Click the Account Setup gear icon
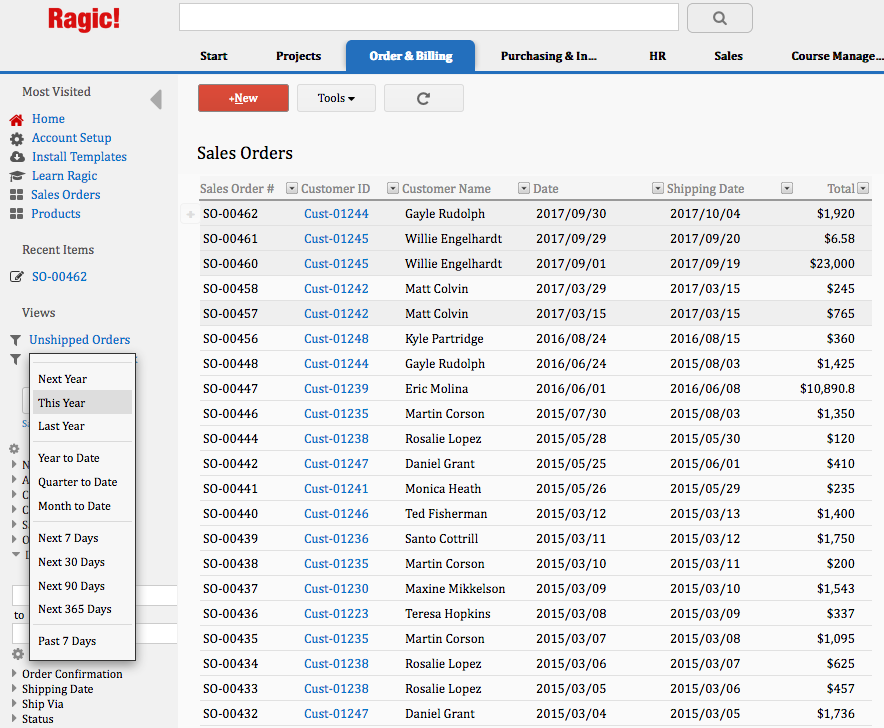The image size is (884, 728). click(x=17, y=139)
